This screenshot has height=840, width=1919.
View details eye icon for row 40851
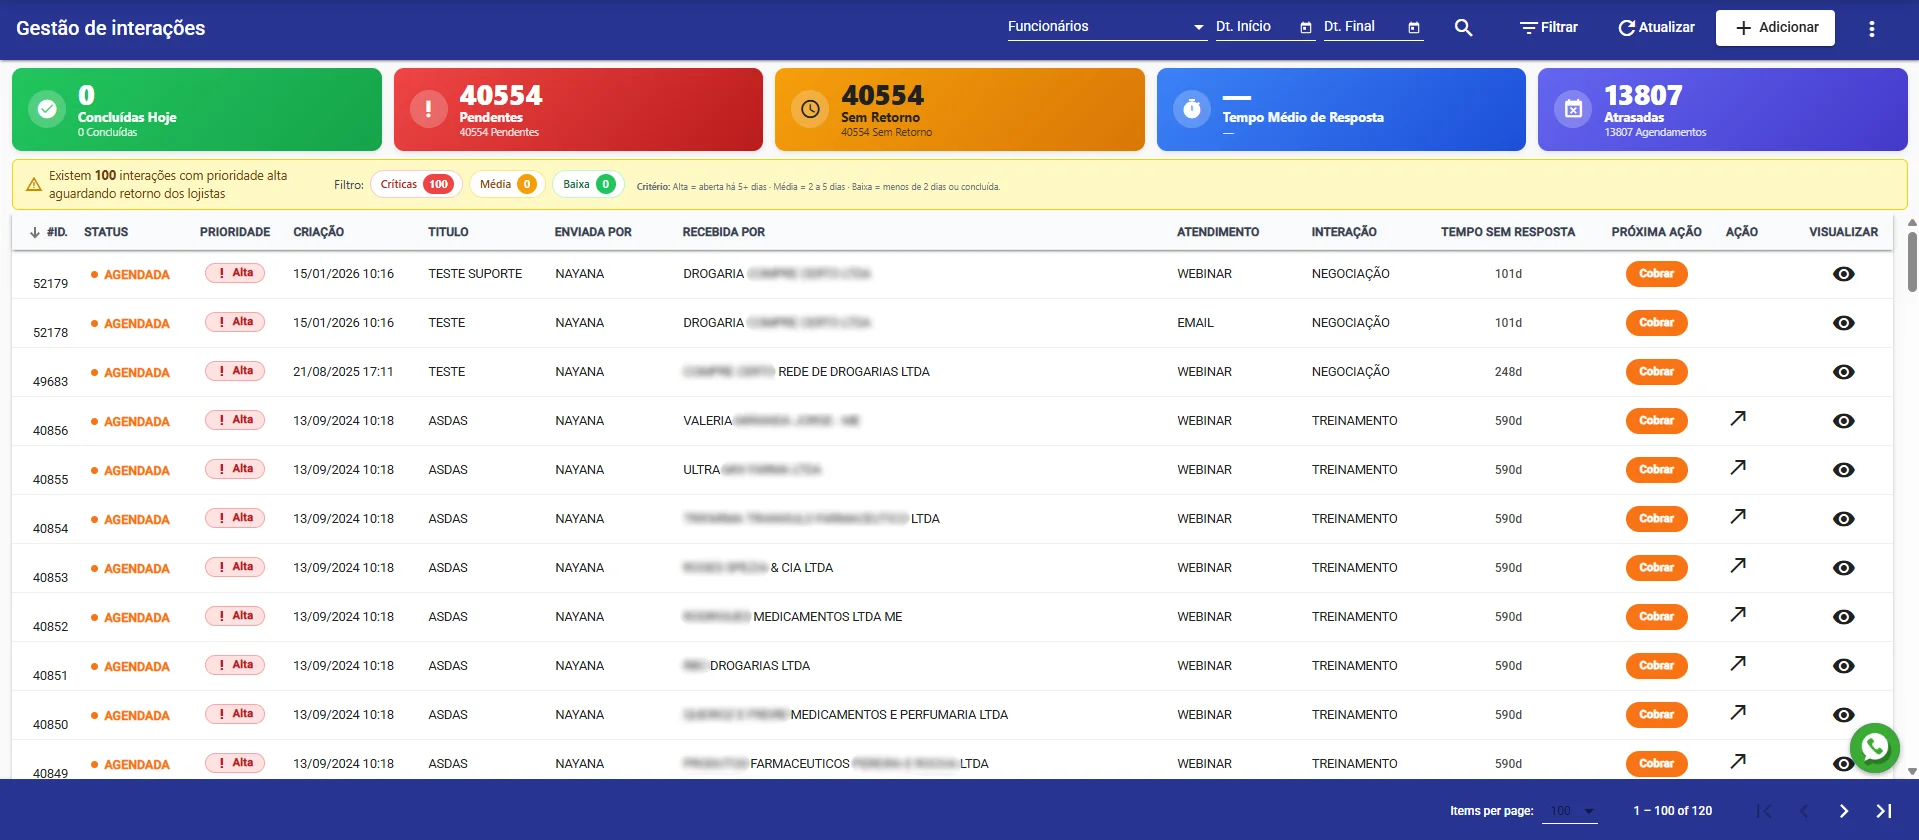point(1844,666)
